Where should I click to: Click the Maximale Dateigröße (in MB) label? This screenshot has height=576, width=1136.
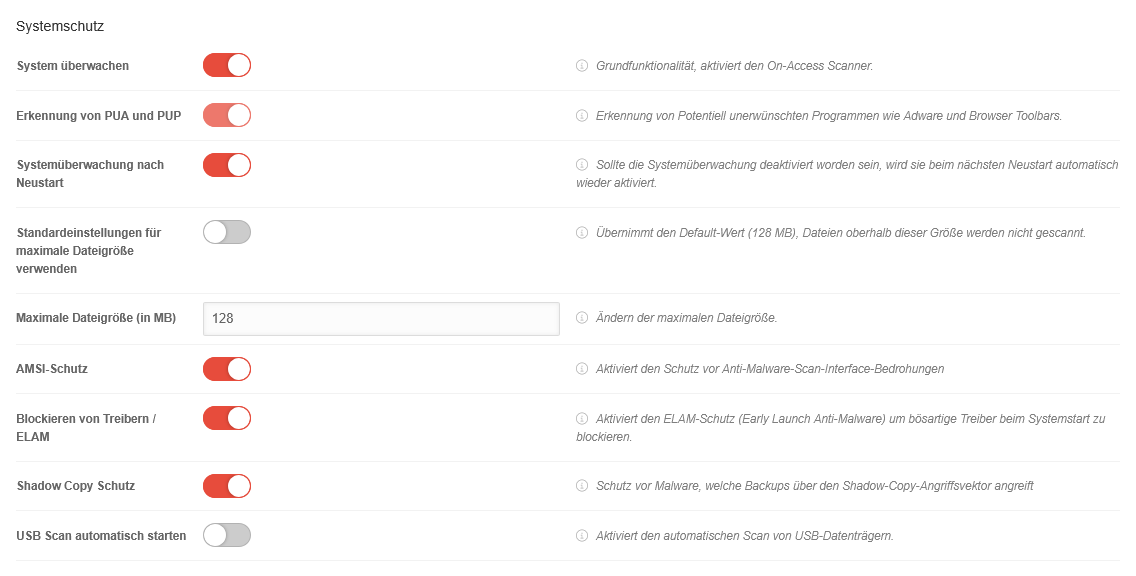click(96, 318)
